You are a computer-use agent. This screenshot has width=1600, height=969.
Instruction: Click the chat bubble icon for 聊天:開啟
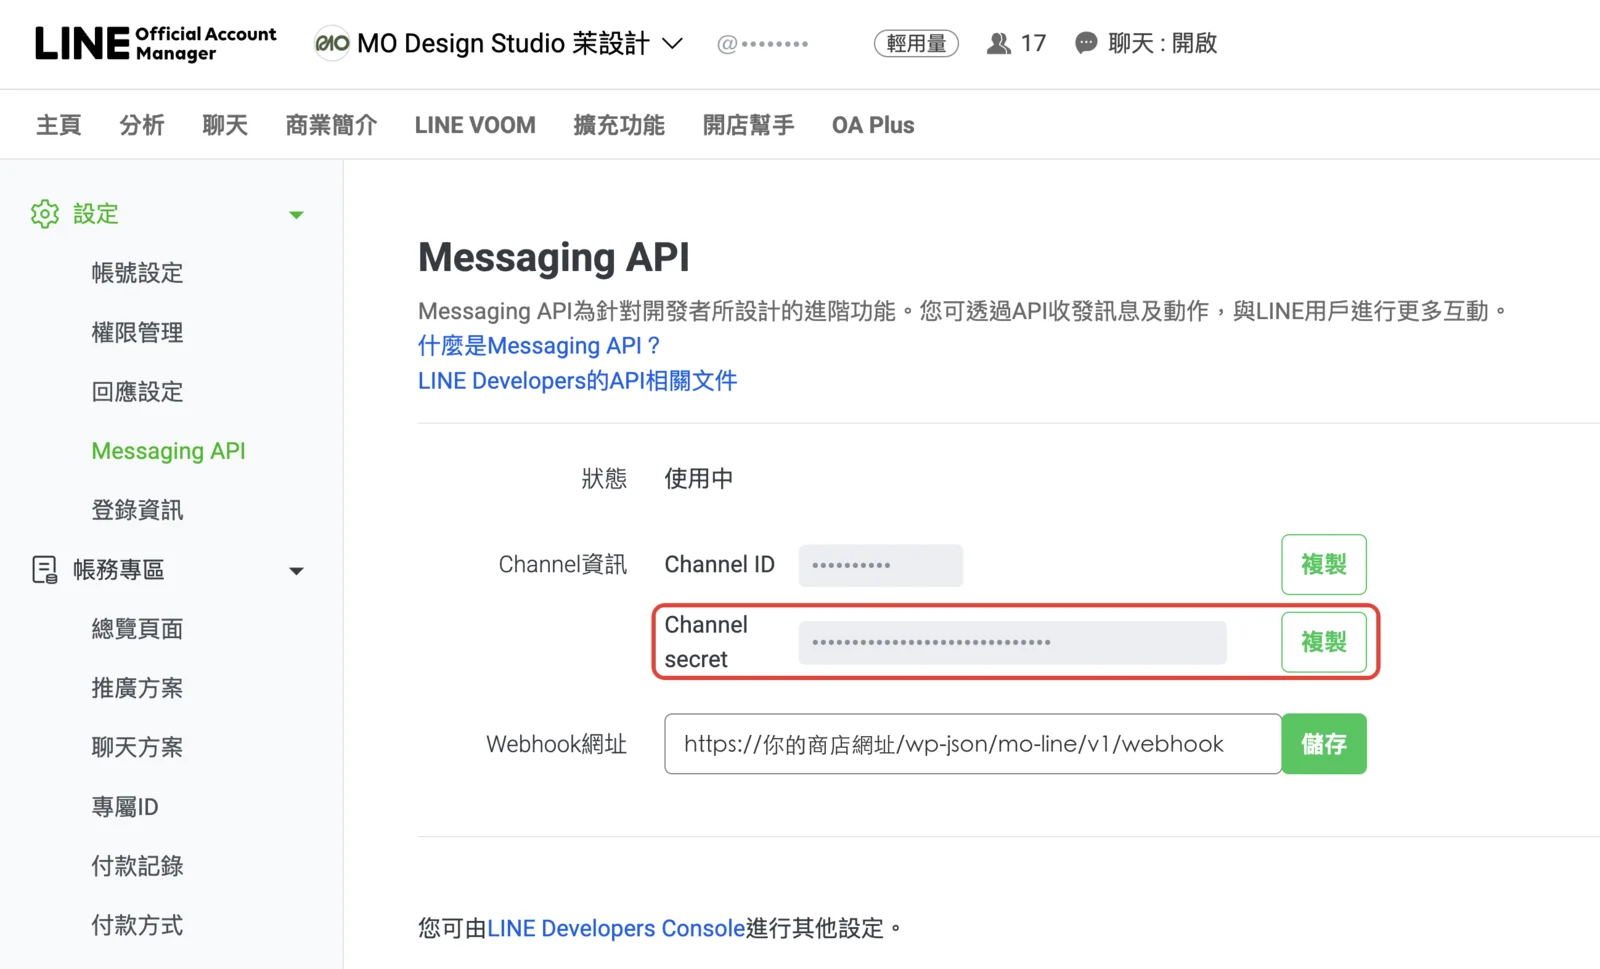(x=1086, y=43)
